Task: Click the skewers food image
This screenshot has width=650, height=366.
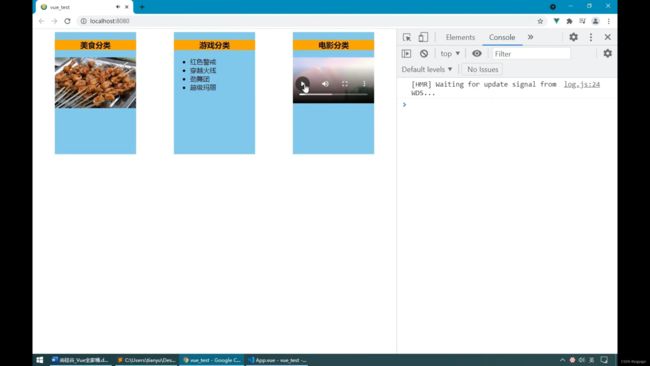Action: click(95, 82)
